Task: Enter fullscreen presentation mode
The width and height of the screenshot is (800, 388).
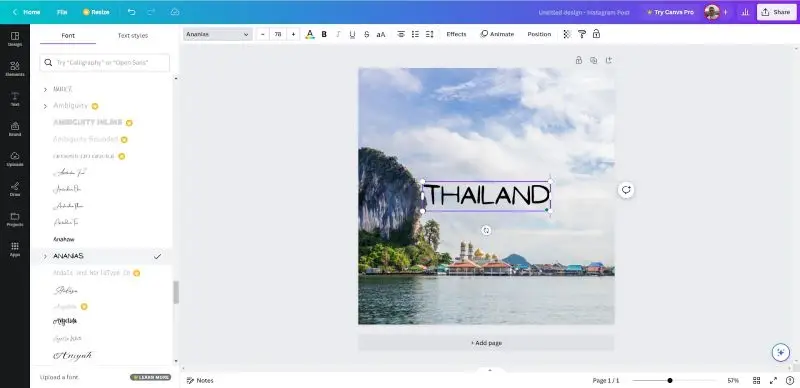Action: point(773,380)
